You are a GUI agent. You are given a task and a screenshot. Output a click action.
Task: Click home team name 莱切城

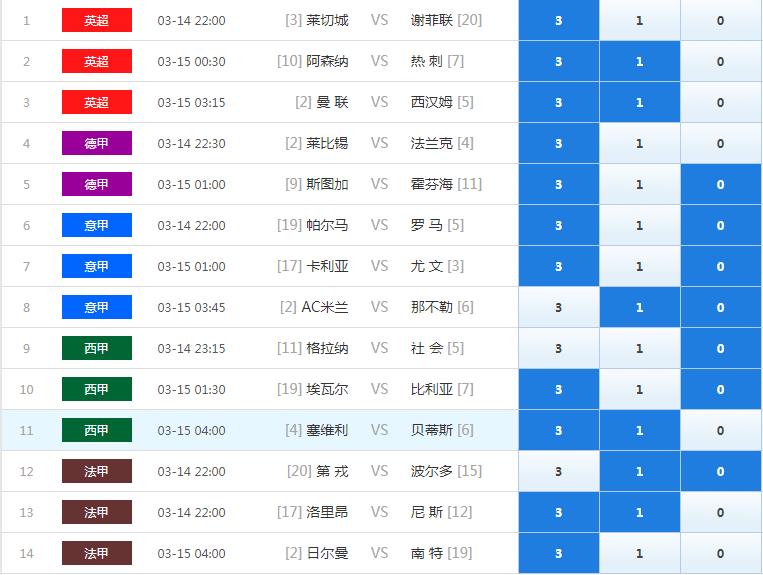point(327,20)
